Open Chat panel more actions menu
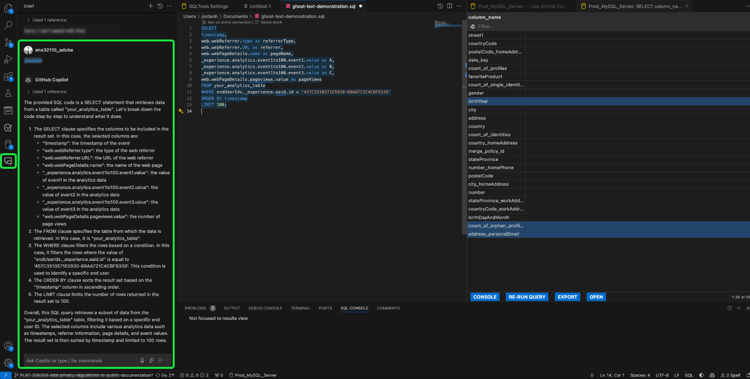 pyautogui.click(x=169, y=6)
